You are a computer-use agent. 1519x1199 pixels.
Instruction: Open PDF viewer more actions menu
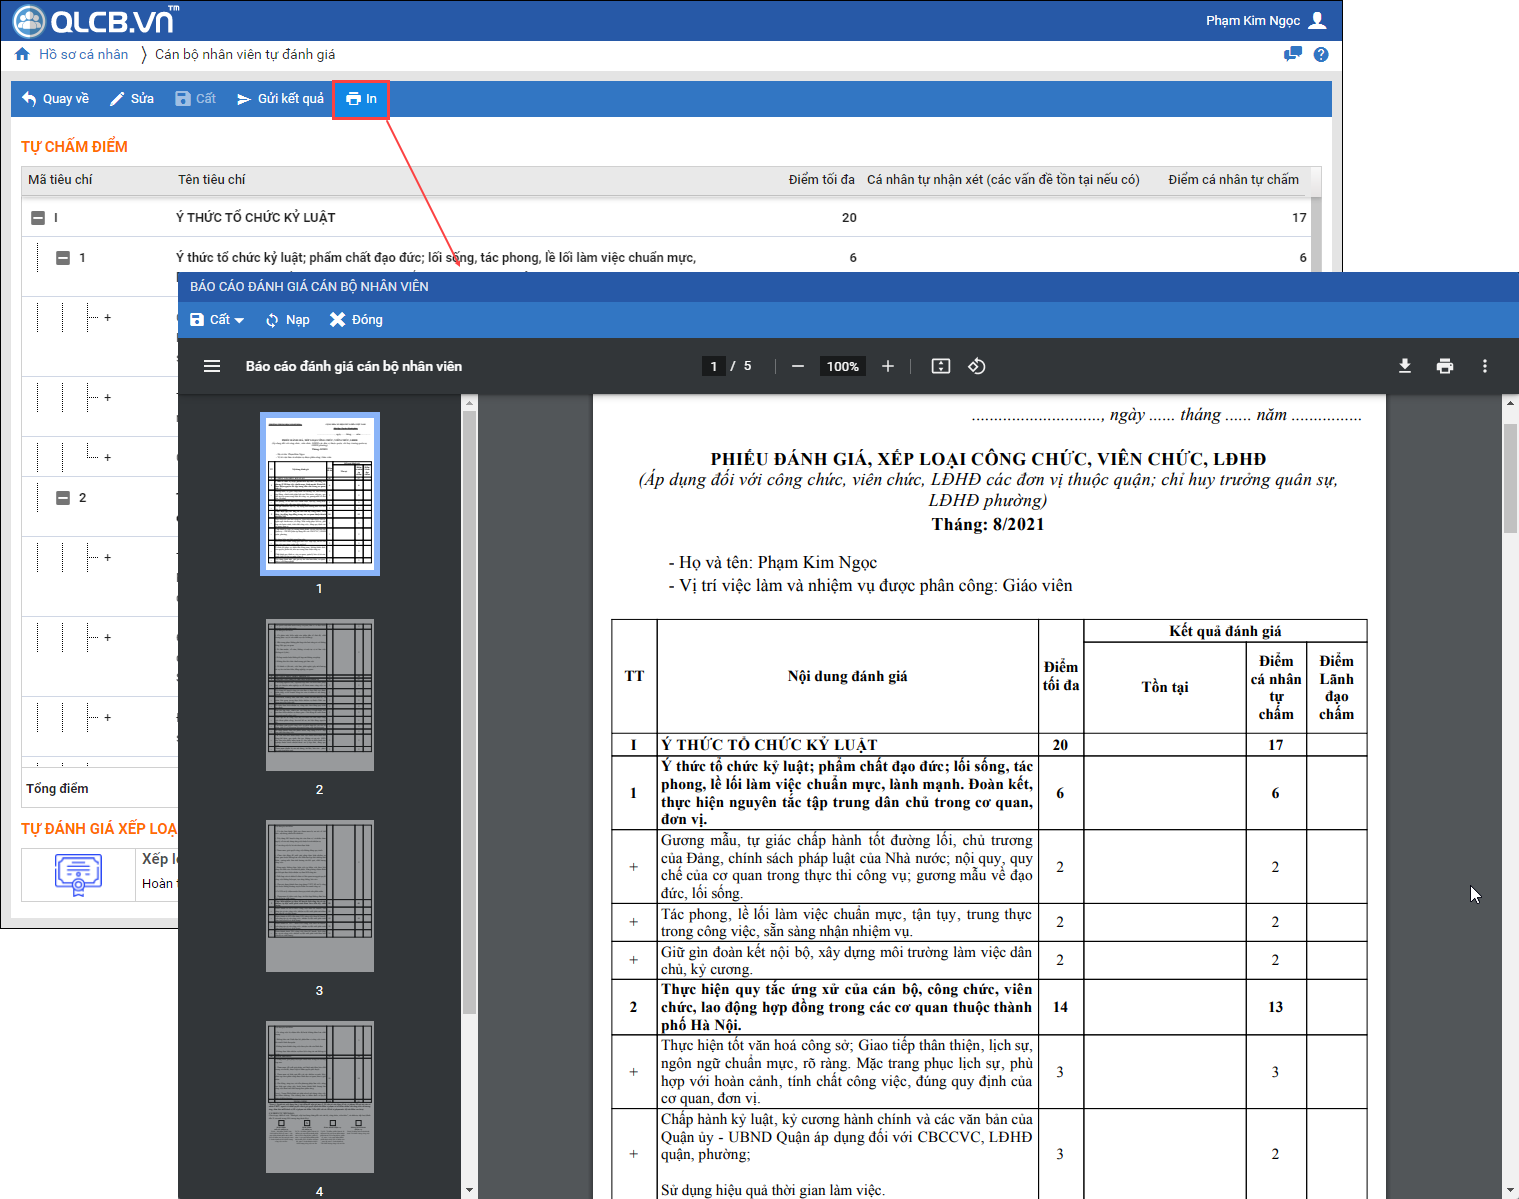point(1484,366)
